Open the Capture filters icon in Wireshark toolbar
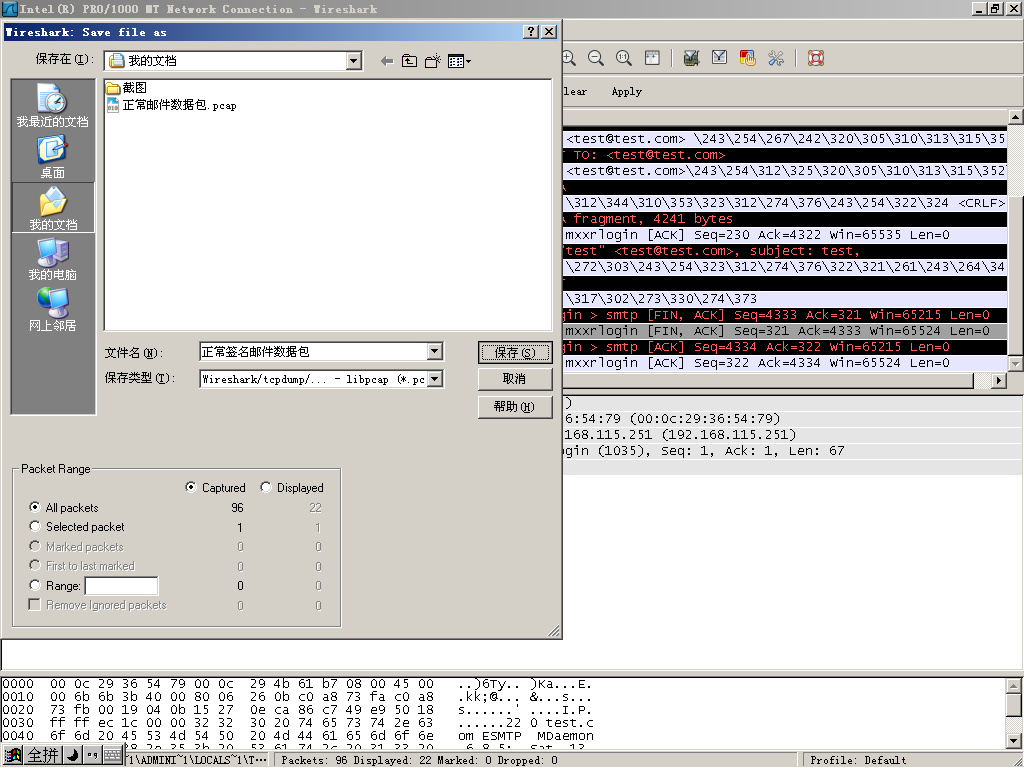 tap(691, 58)
